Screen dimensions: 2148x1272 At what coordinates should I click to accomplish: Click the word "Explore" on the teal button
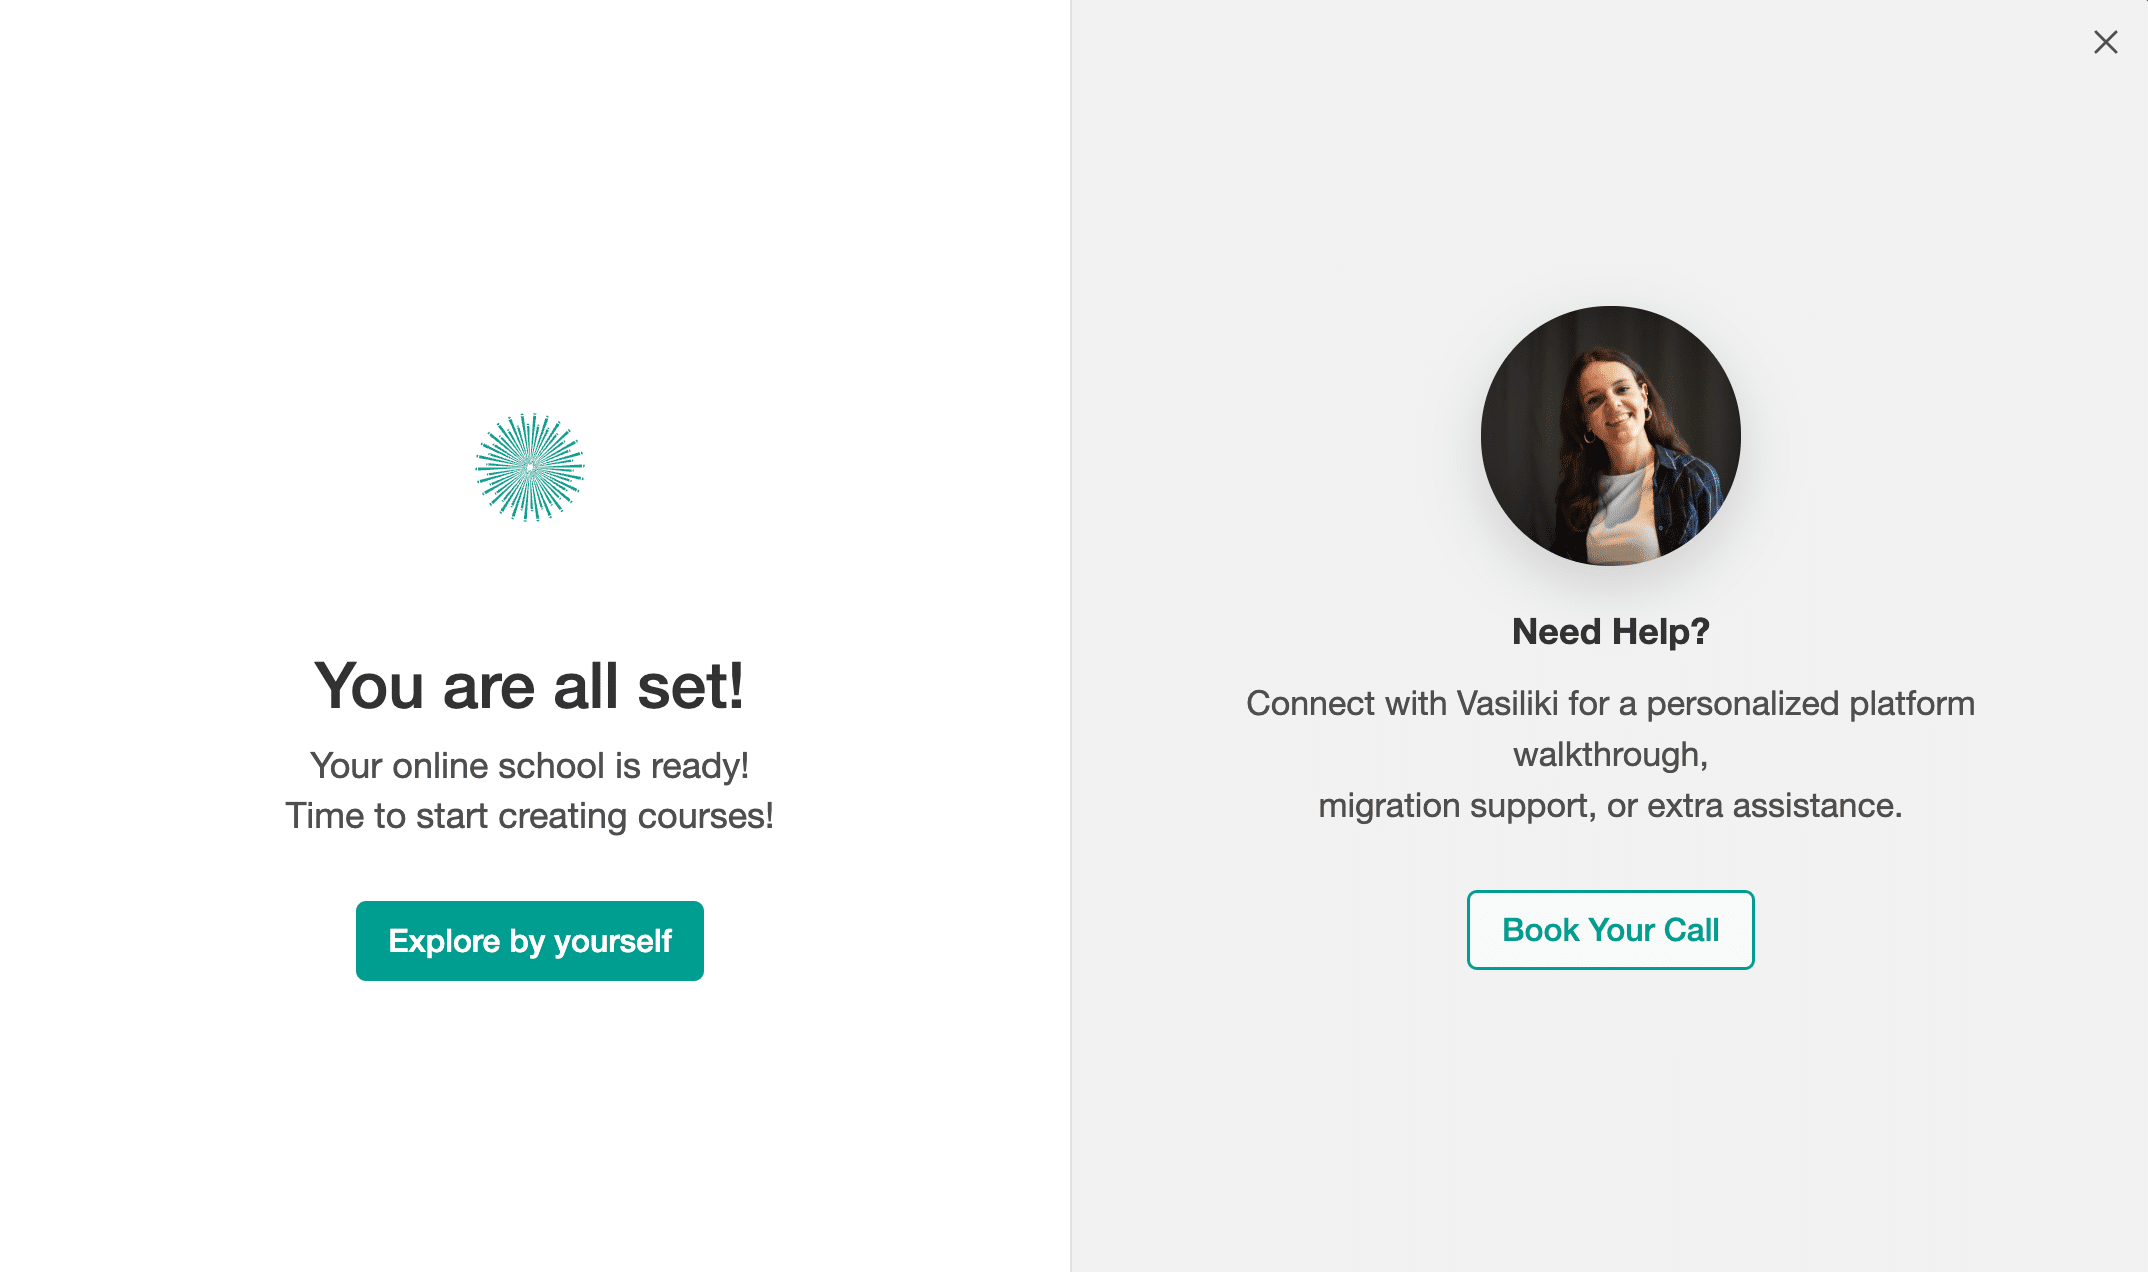click(444, 941)
